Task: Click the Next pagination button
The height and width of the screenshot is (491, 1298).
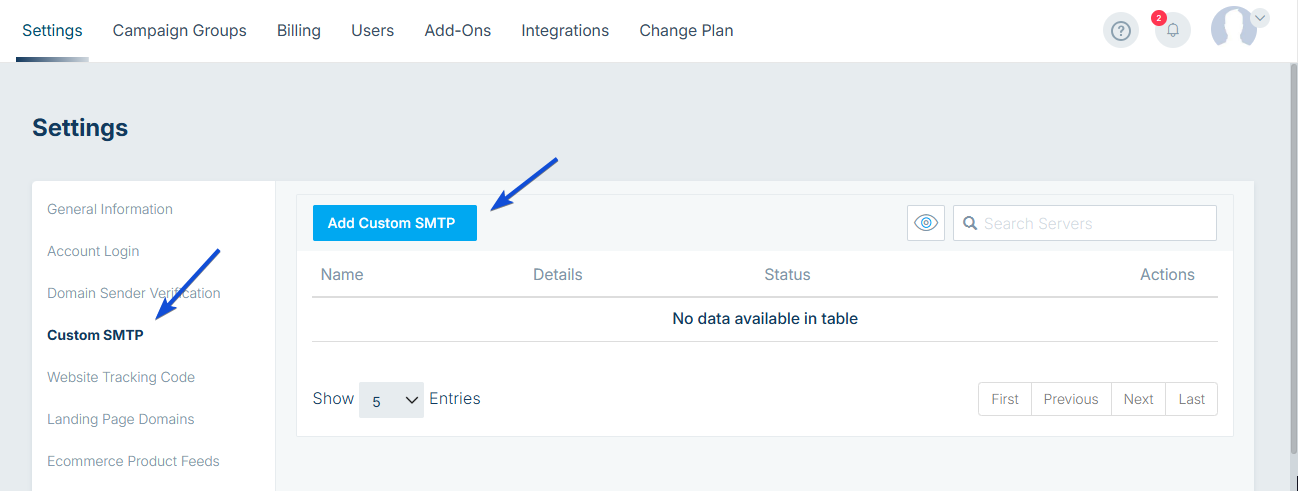Action: [1138, 399]
